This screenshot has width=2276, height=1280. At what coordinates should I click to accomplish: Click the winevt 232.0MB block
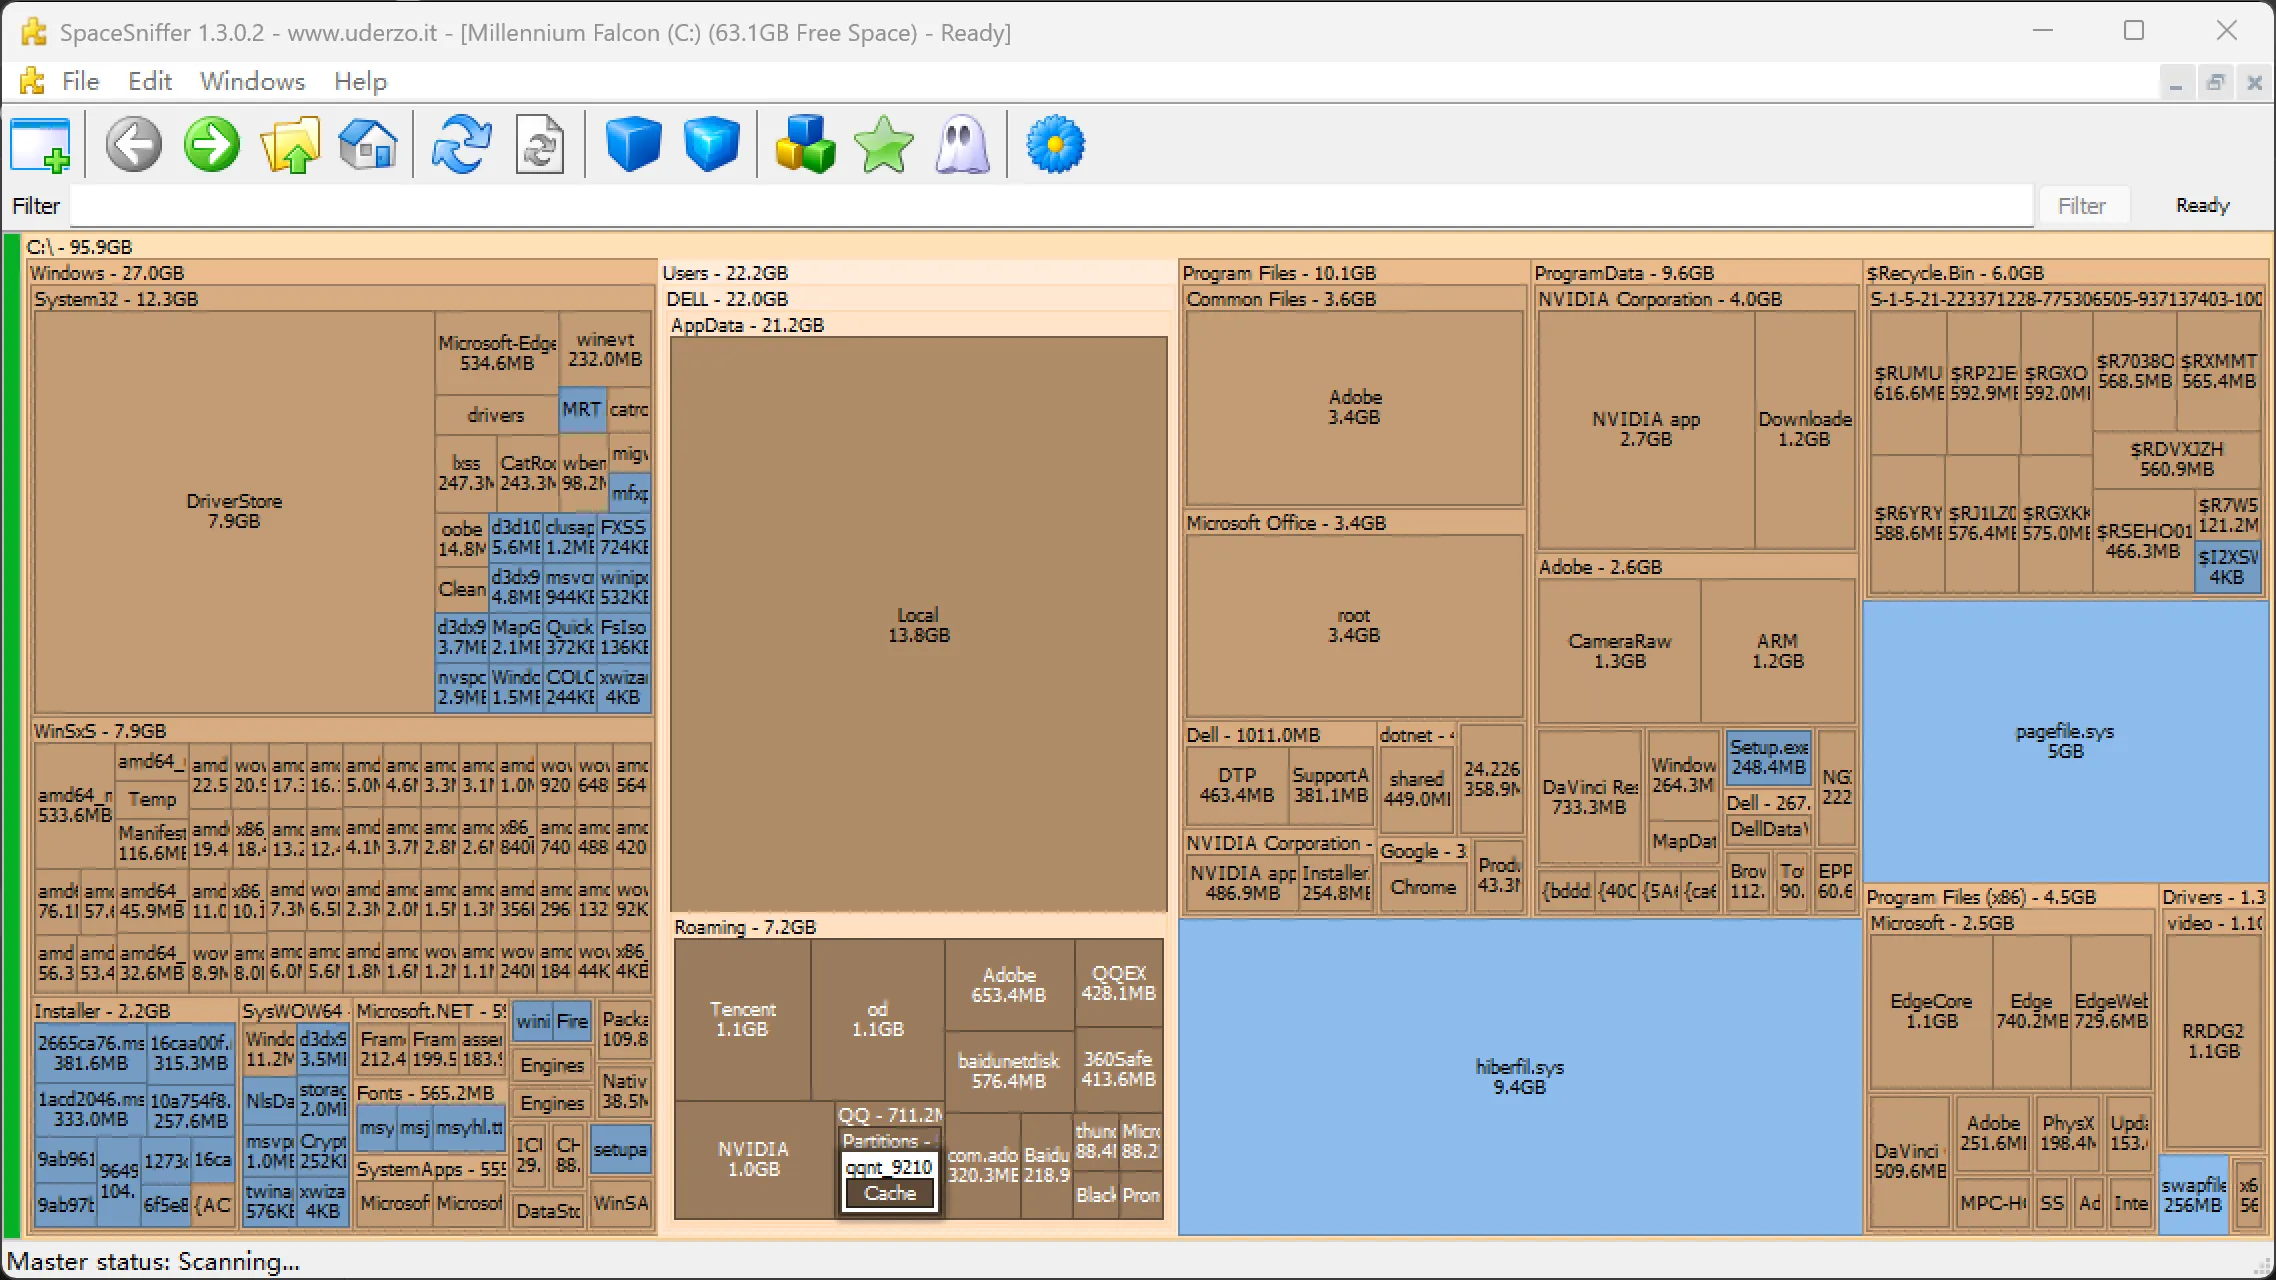click(x=605, y=349)
